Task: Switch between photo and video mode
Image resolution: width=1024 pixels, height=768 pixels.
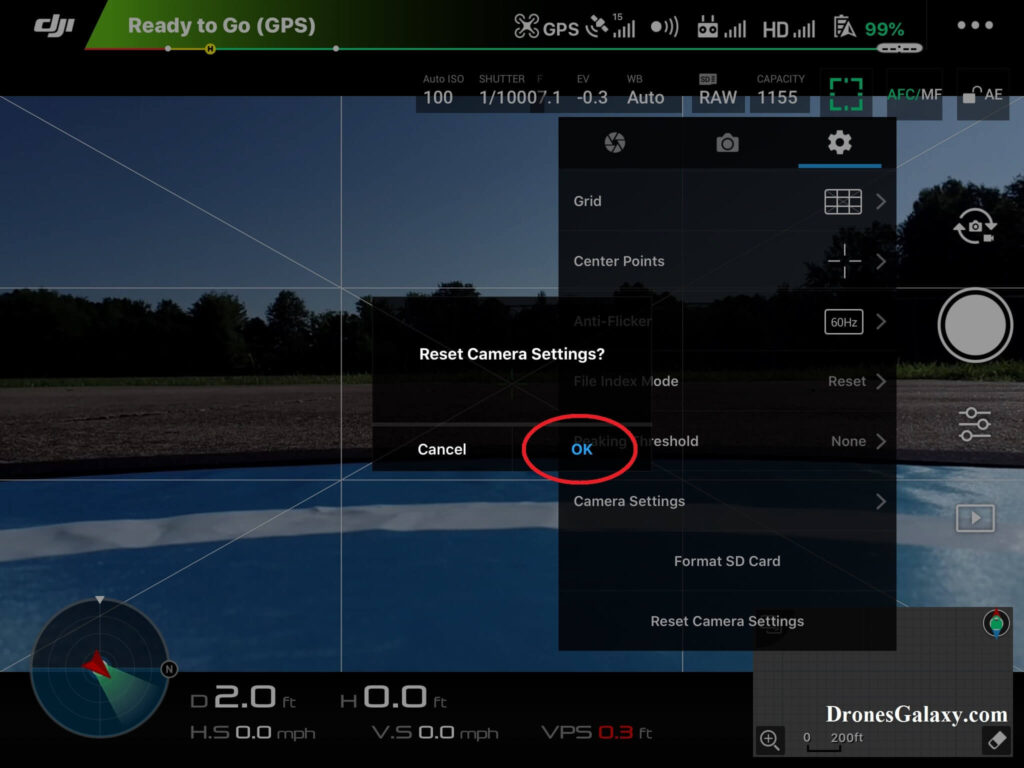Action: coord(974,227)
